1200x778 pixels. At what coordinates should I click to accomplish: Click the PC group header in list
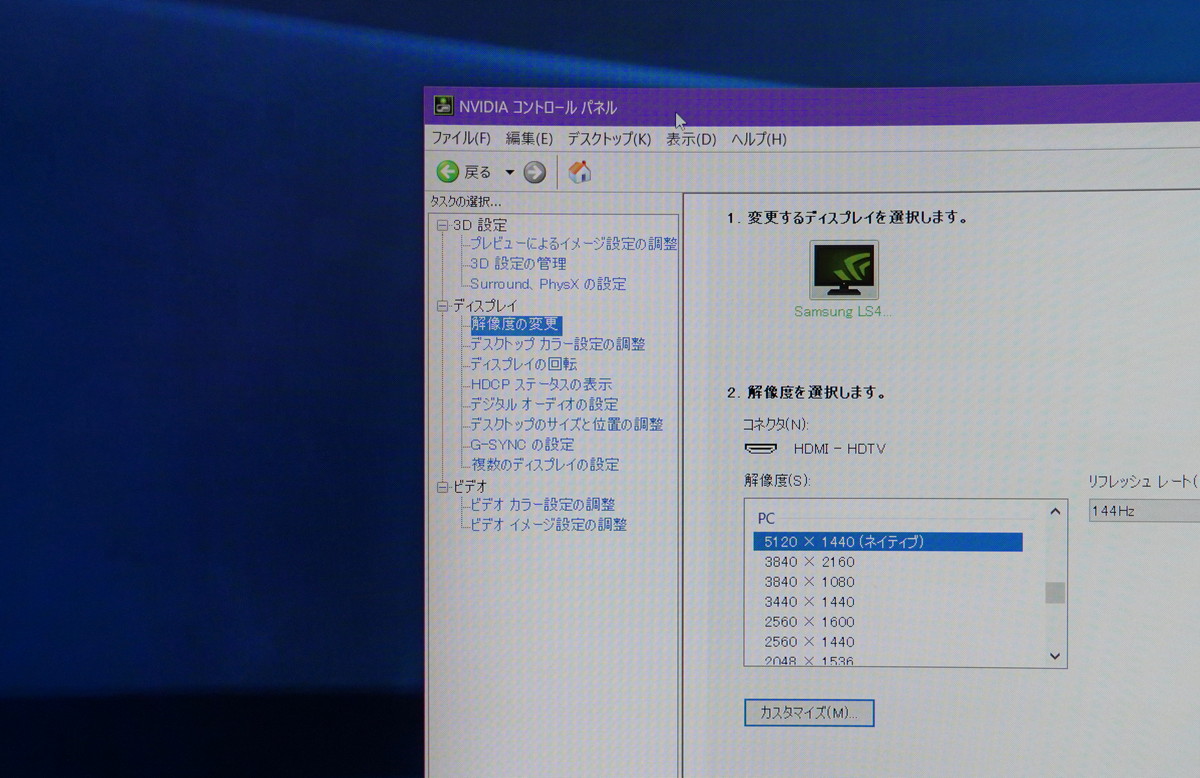click(x=766, y=518)
